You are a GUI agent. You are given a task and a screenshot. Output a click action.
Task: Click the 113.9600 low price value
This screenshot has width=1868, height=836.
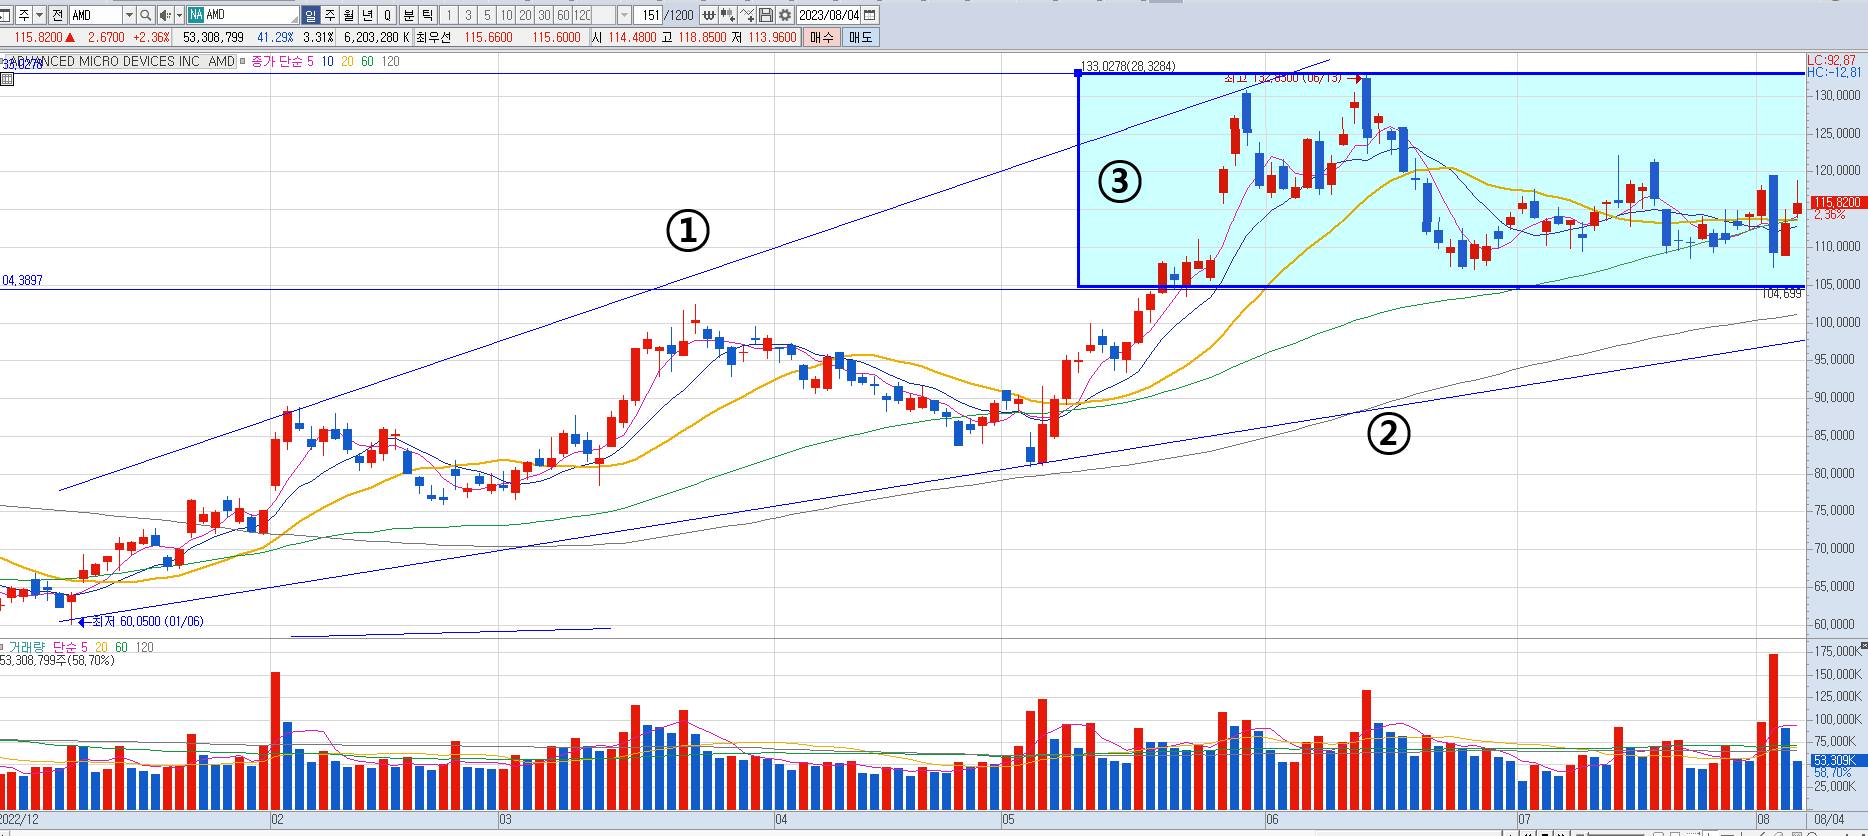[772, 37]
